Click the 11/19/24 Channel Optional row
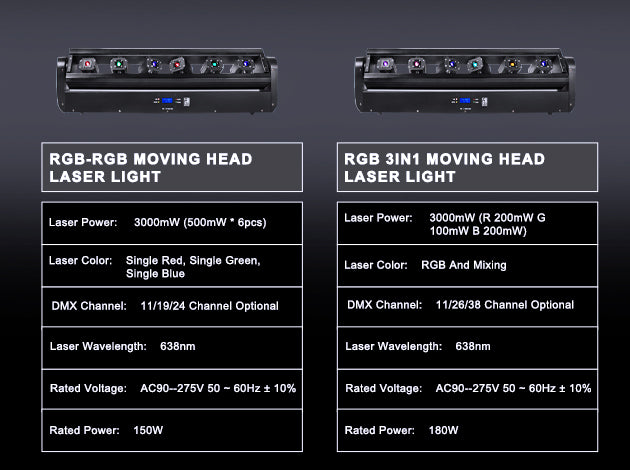This screenshot has height=470, width=630. point(171,306)
